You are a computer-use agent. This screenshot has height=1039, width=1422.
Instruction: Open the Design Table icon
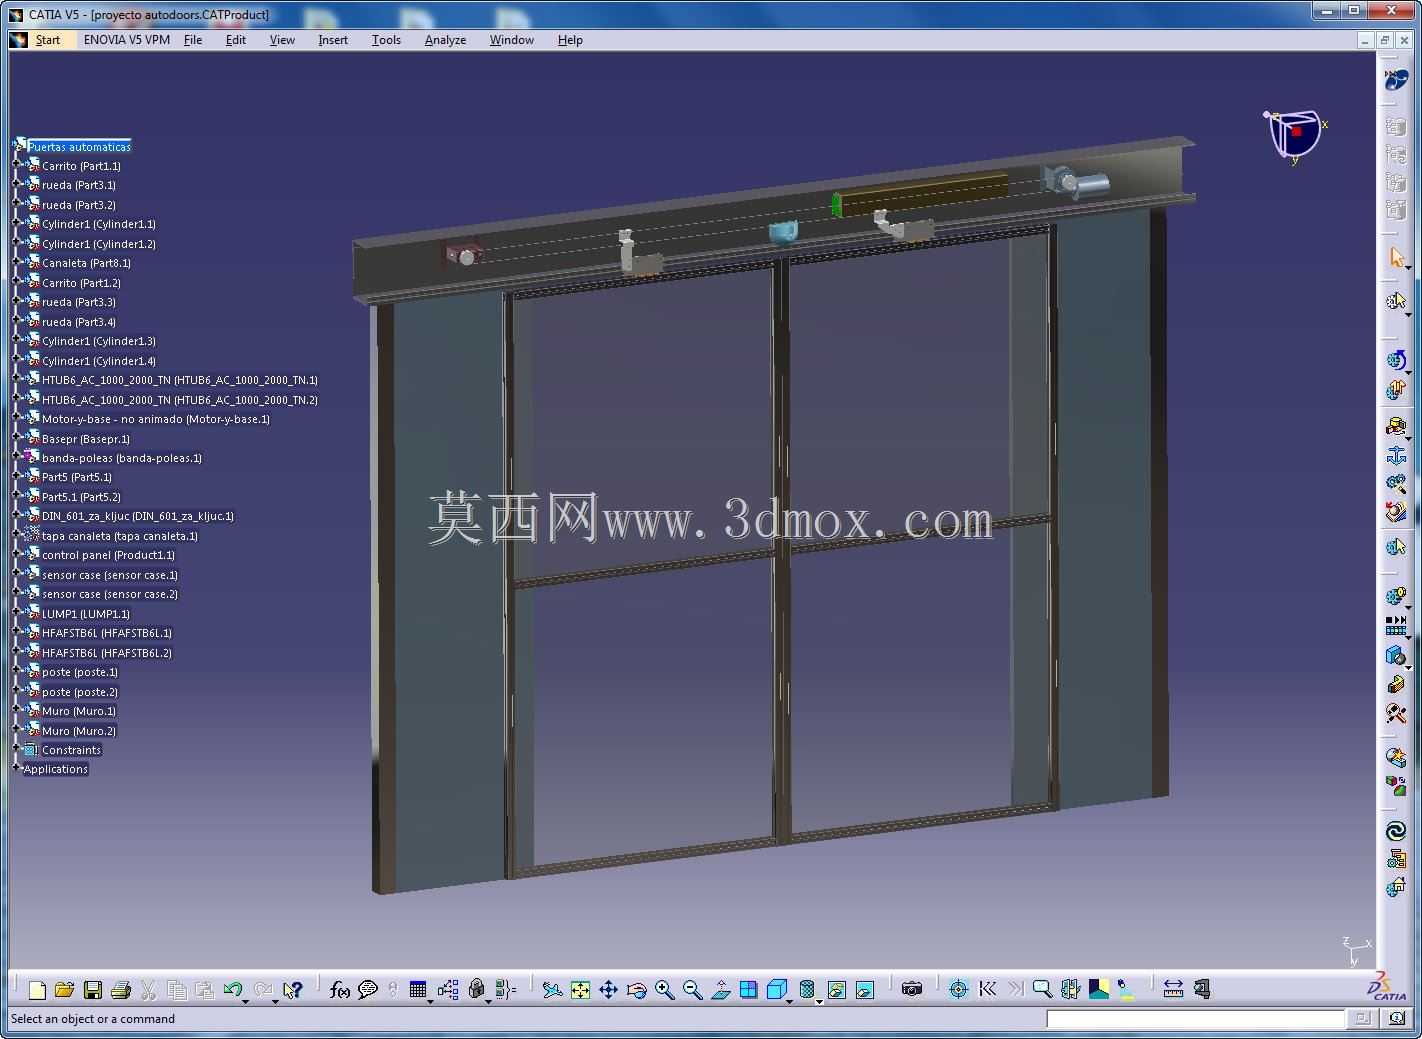(418, 990)
